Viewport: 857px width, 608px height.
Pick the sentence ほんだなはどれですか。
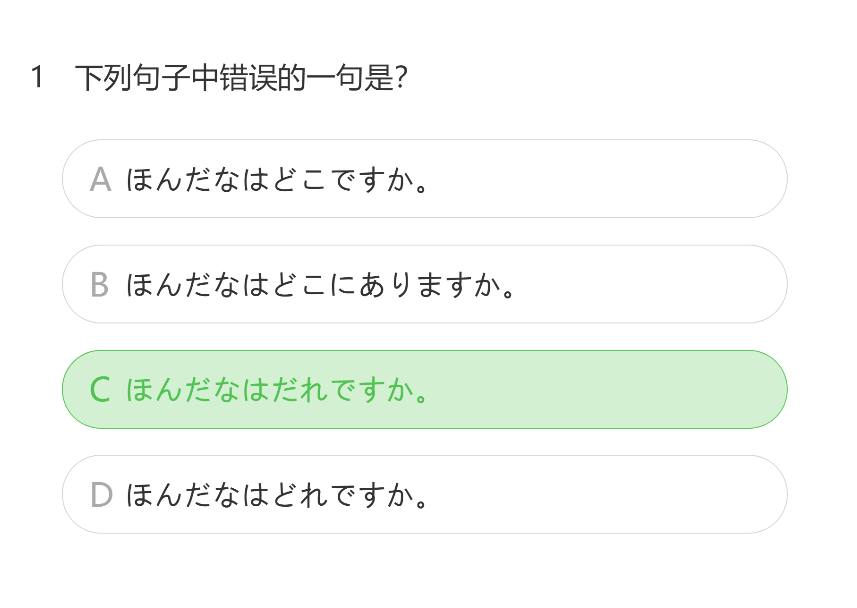coord(279,495)
